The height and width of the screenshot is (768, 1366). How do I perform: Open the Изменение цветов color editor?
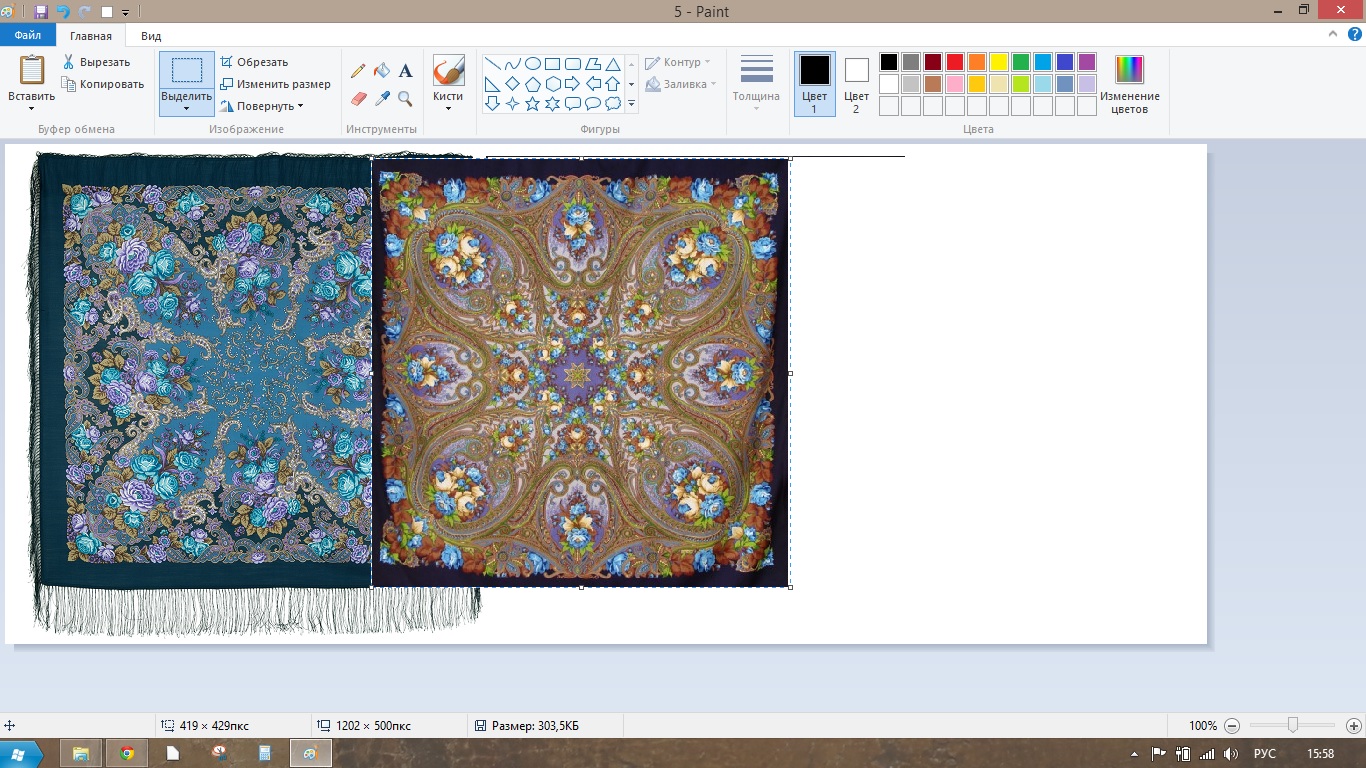[x=1129, y=84]
